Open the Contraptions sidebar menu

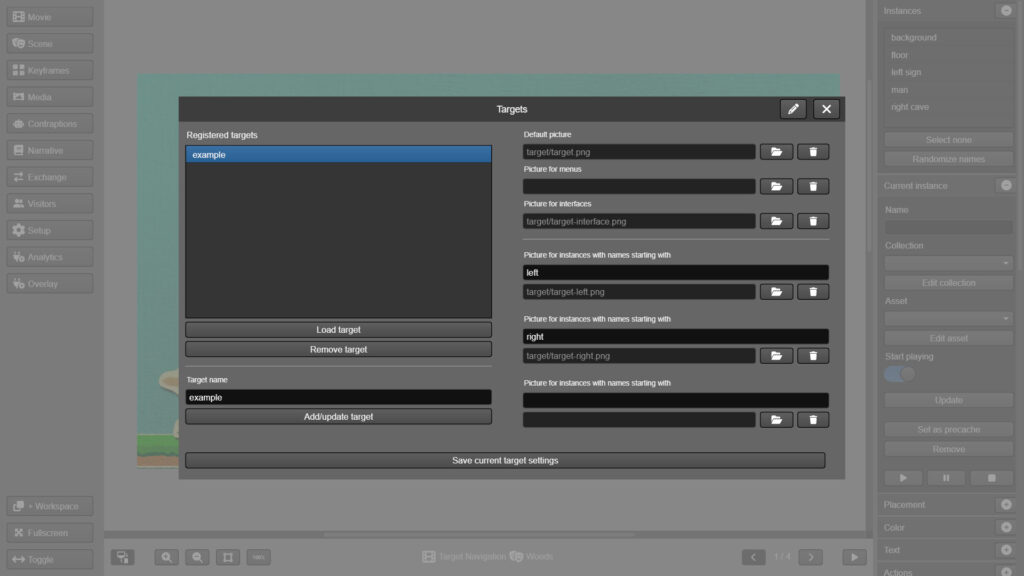(50, 124)
